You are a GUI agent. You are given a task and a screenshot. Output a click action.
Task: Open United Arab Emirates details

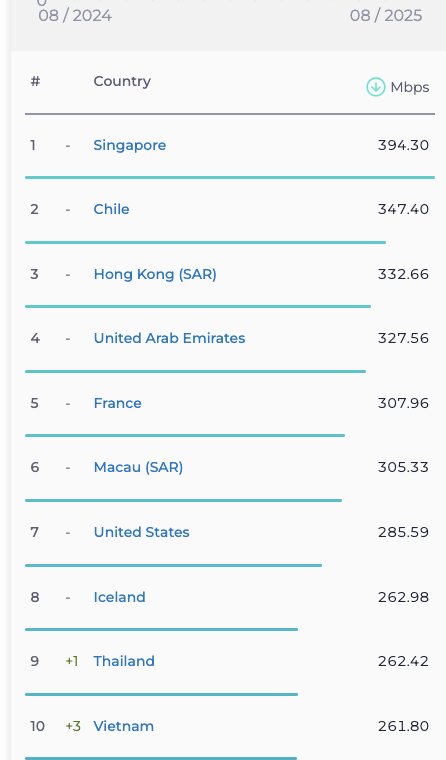(169, 338)
